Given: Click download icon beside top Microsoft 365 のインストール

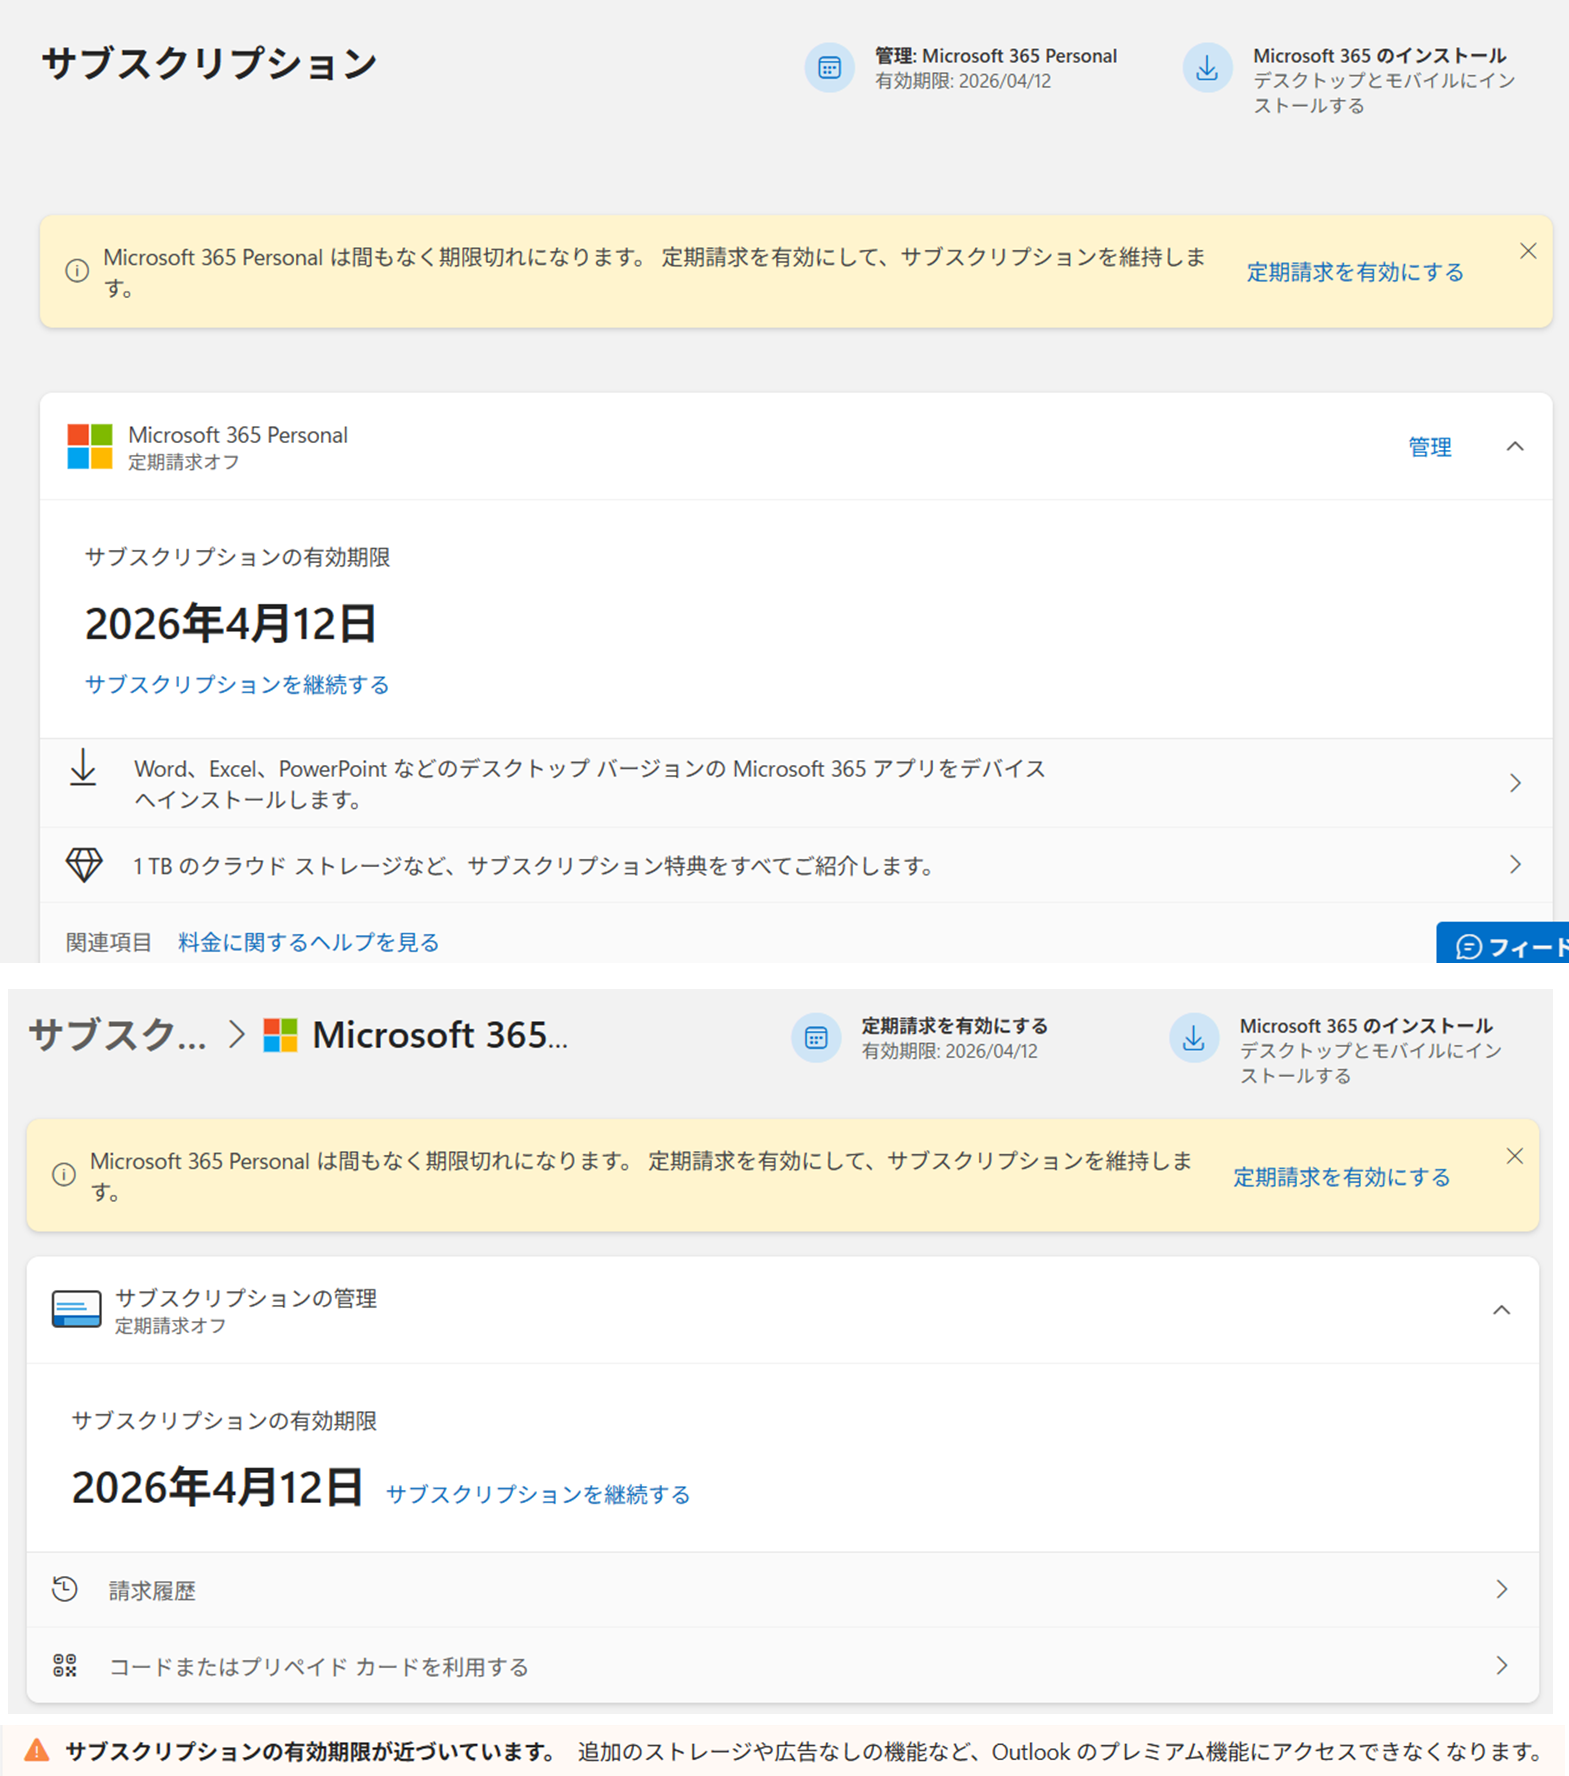Looking at the screenshot, I should tap(1207, 68).
